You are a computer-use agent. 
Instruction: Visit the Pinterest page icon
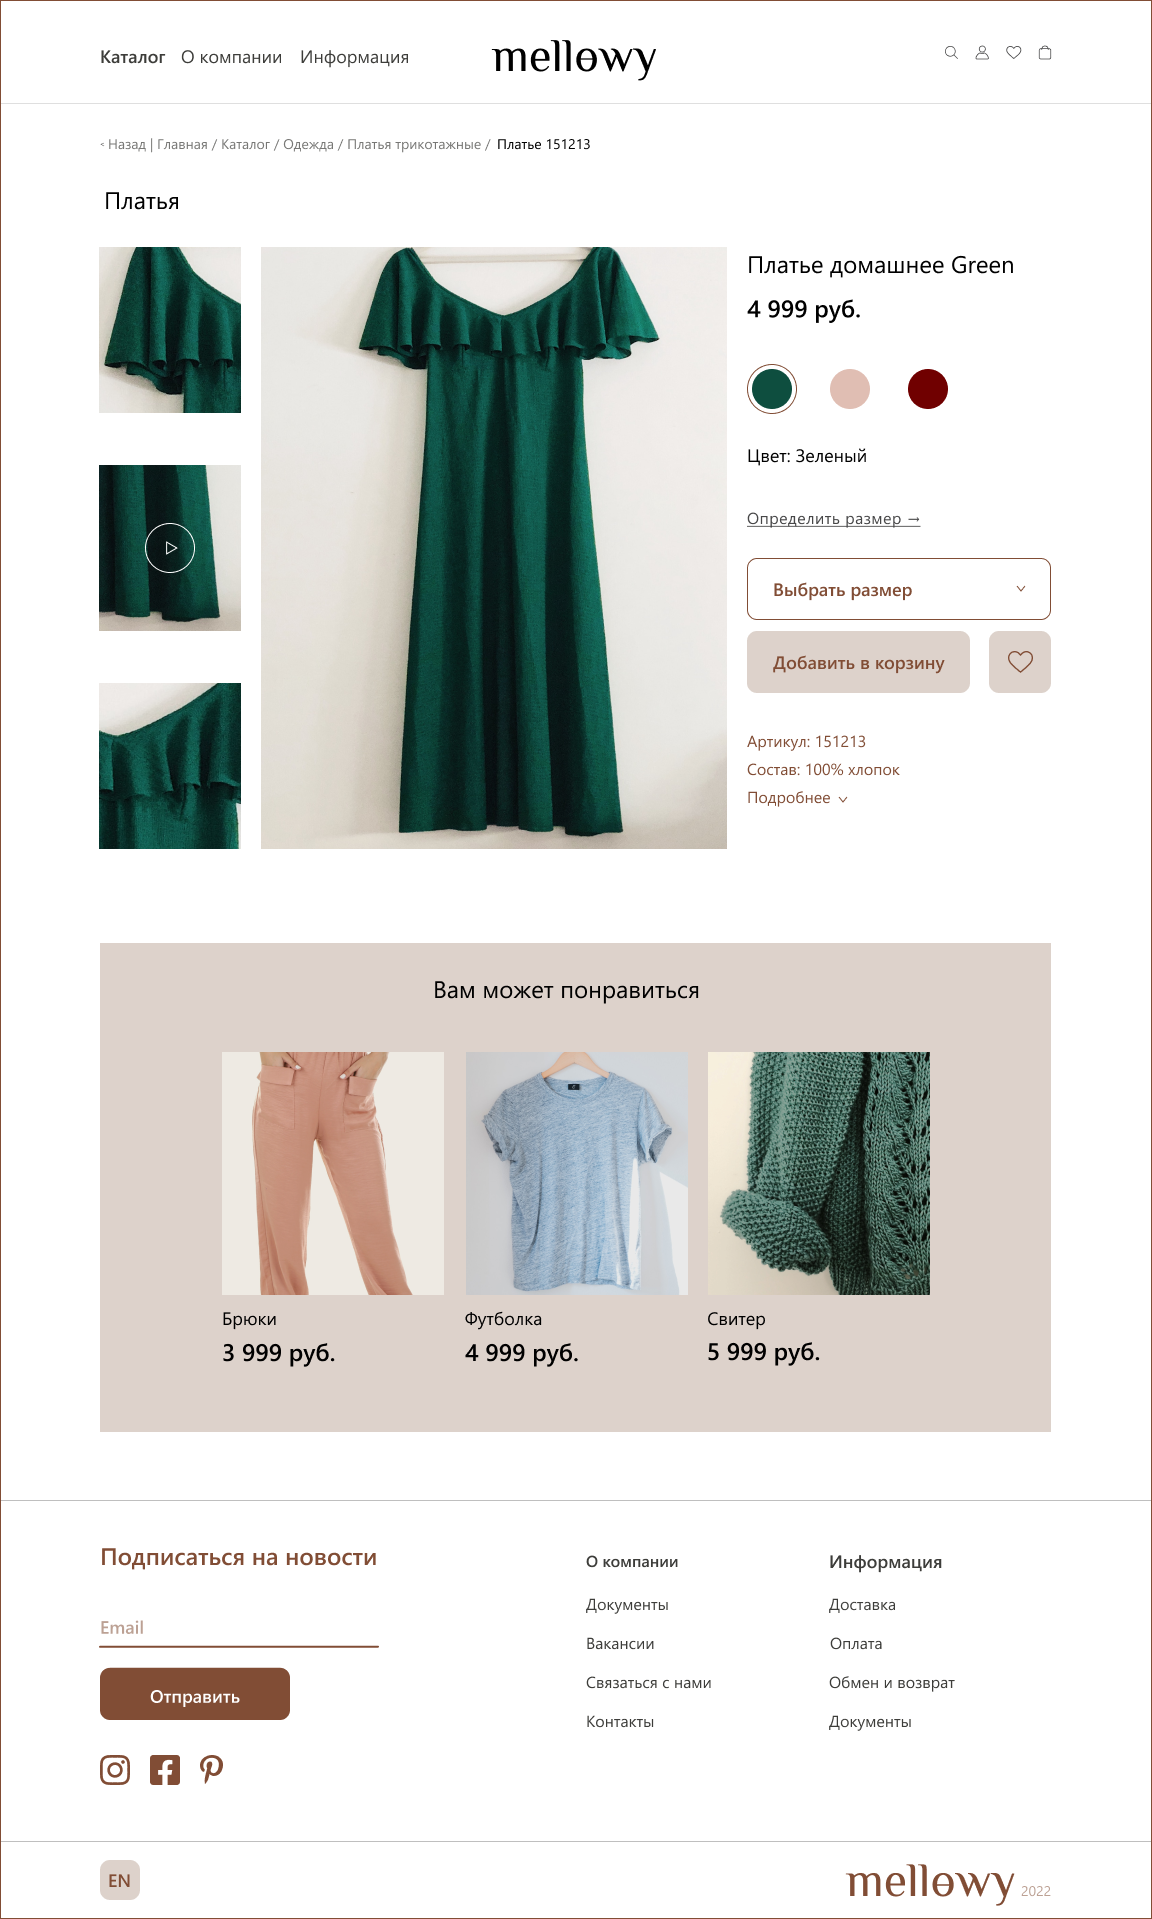(x=211, y=1770)
